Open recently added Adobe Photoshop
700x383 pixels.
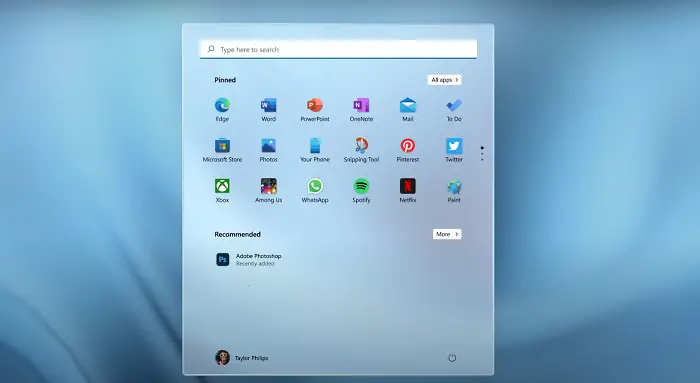coord(249,259)
